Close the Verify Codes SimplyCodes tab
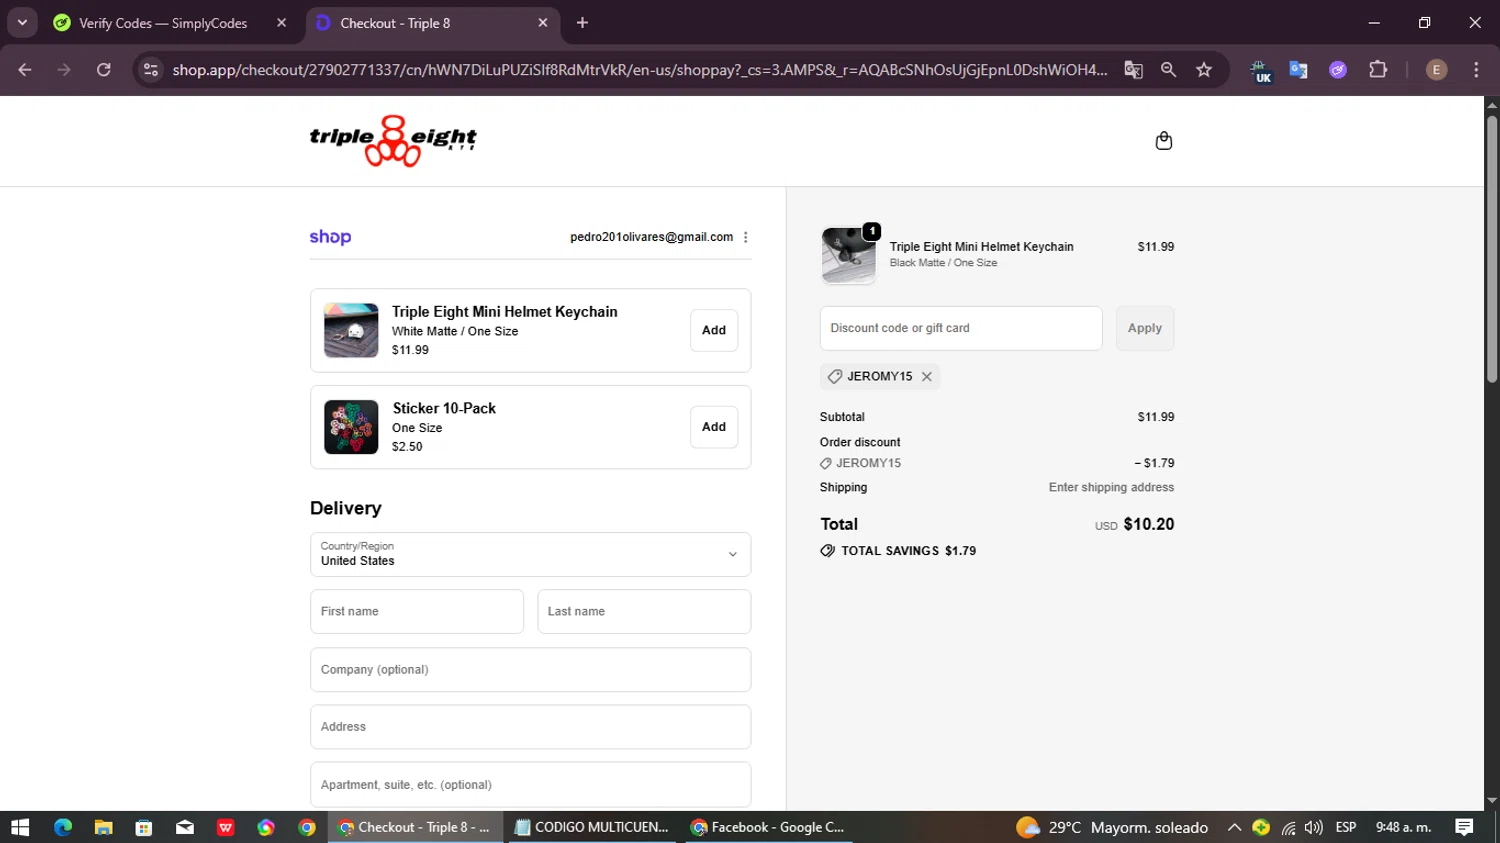This screenshot has height=843, width=1500. coord(281,23)
